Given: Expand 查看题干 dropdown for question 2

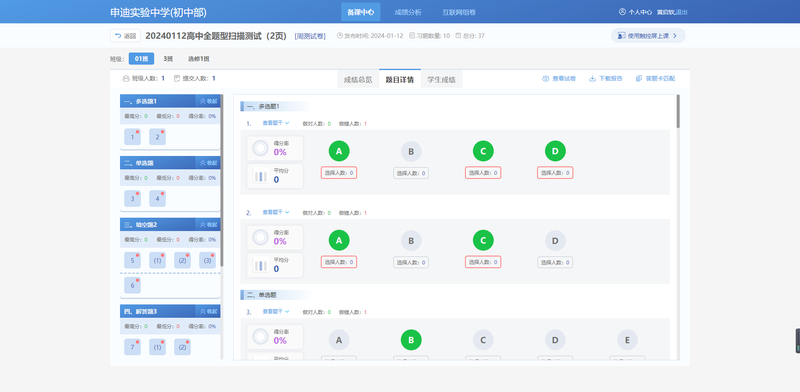Looking at the screenshot, I should (x=276, y=212).
